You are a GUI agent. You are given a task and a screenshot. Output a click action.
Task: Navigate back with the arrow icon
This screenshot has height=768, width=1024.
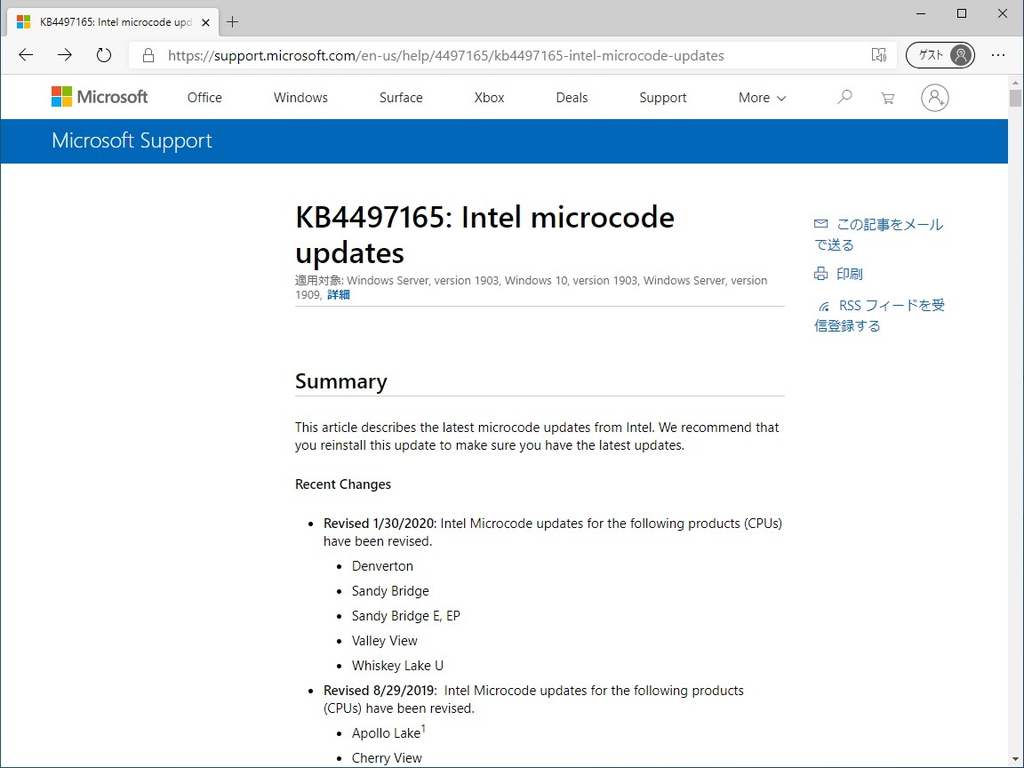[26, 55]
